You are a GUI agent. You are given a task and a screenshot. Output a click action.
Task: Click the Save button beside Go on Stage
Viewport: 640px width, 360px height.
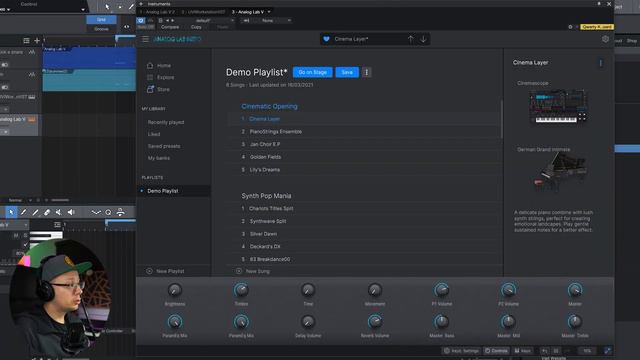pyautogui.click(x=347, y=72)
